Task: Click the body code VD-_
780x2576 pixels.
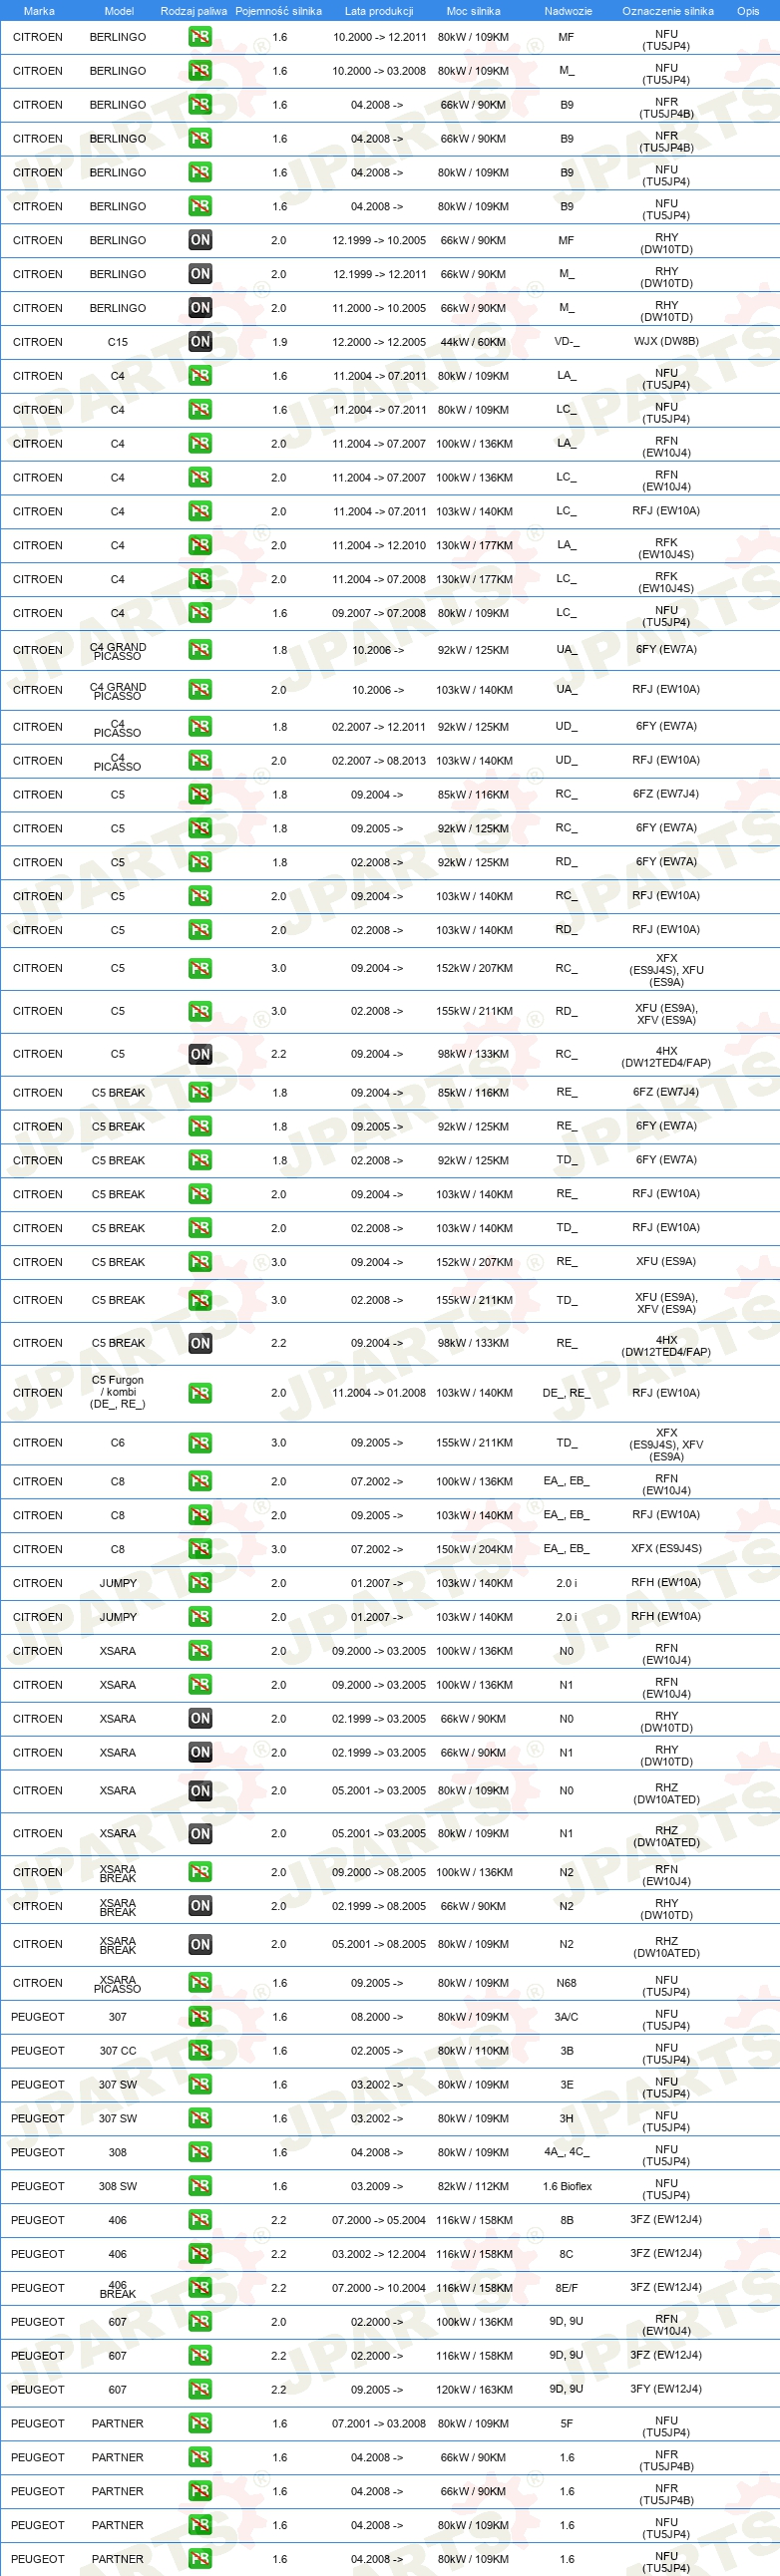Action: tap(567, 341)
